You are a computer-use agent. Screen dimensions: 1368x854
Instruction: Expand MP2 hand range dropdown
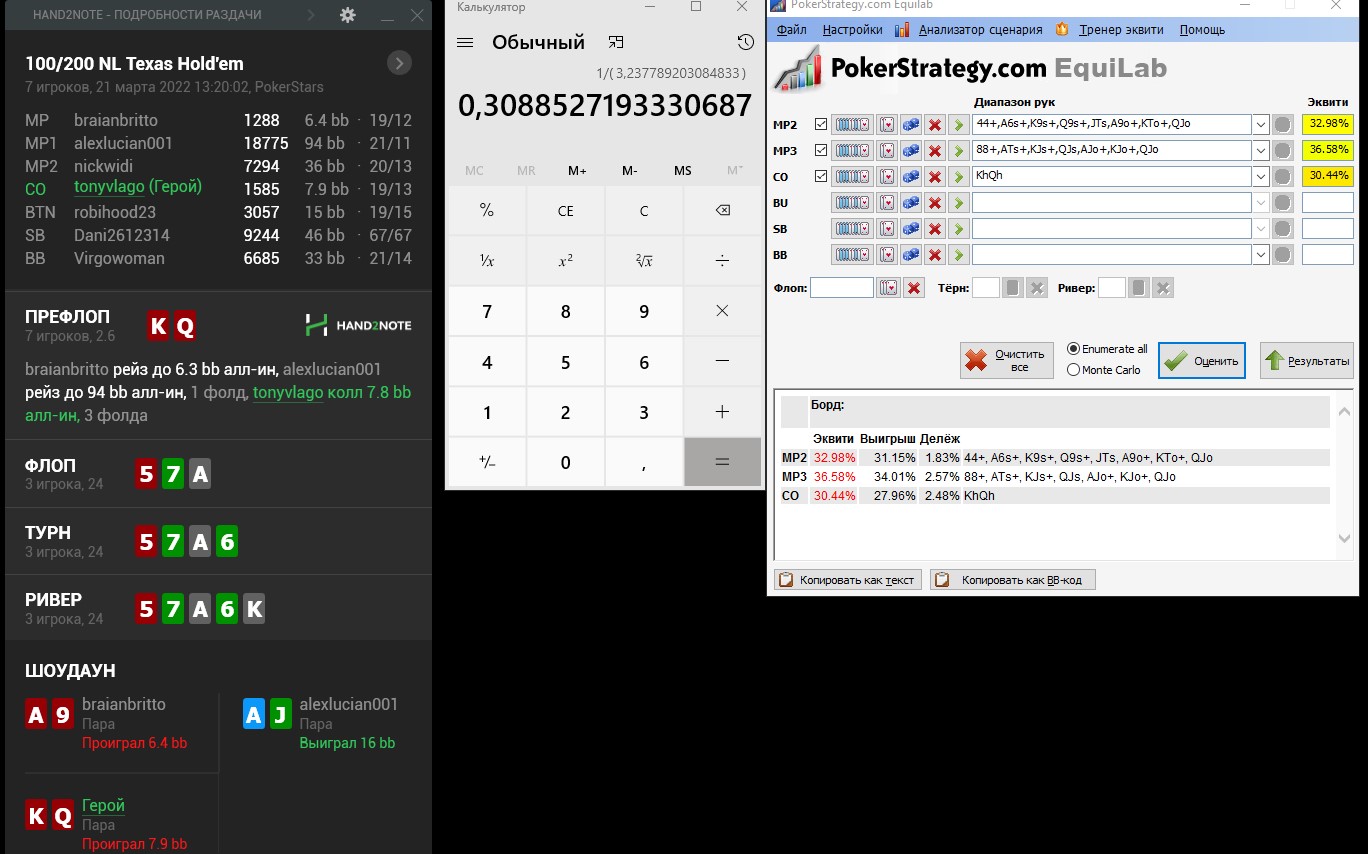click(x=1261, y=124)
